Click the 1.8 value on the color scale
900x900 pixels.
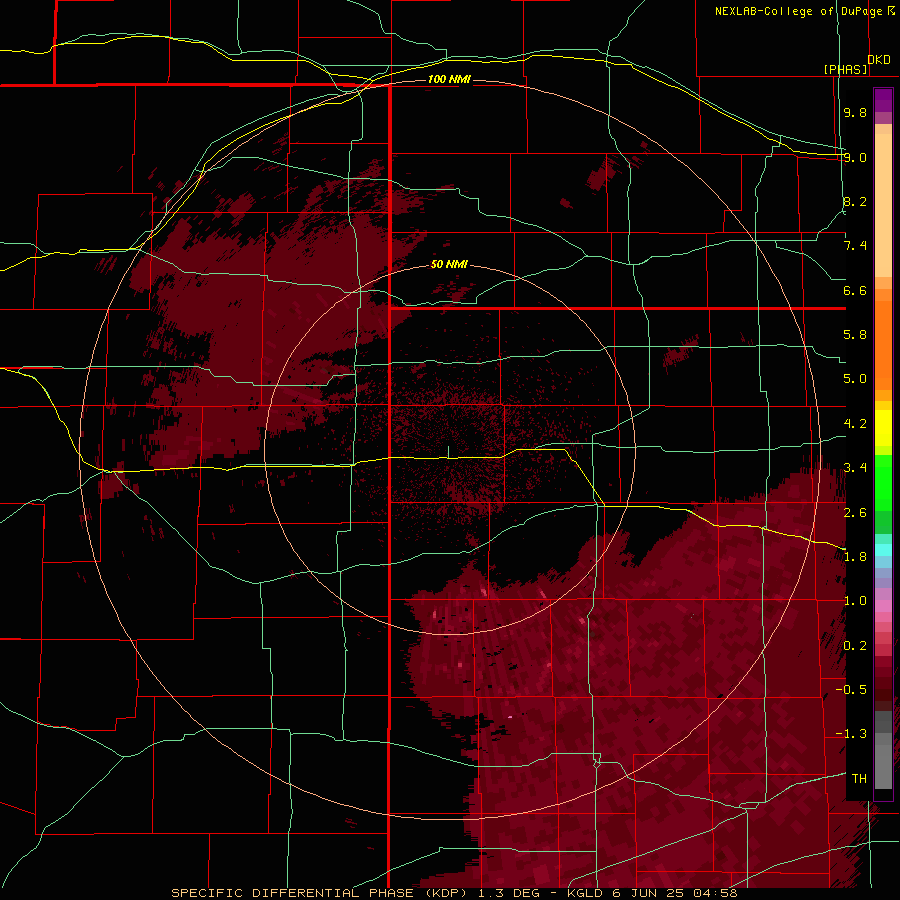(x=855, y=557)
